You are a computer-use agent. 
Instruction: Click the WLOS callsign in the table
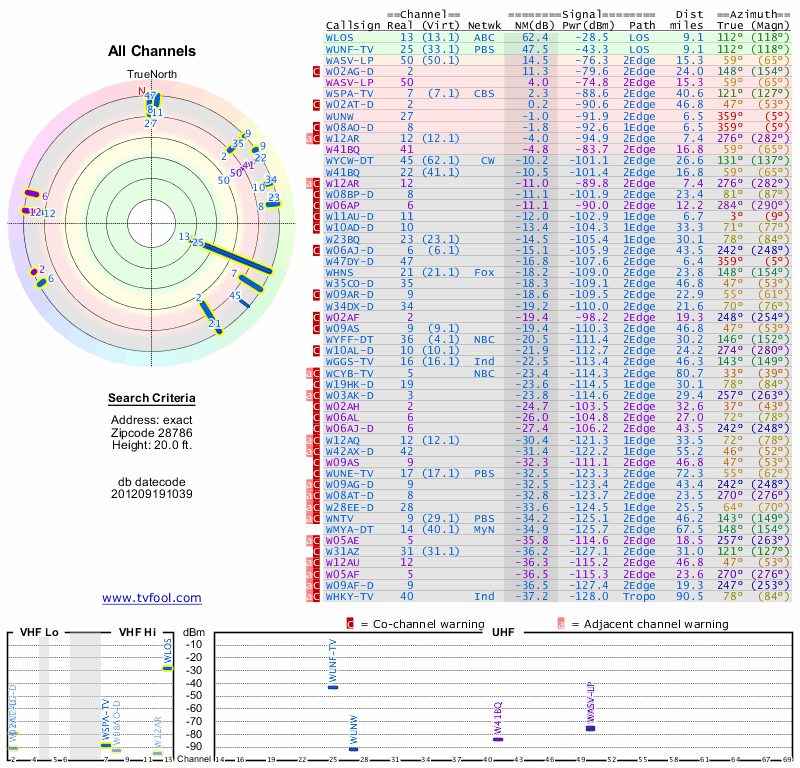coord(340,37)
